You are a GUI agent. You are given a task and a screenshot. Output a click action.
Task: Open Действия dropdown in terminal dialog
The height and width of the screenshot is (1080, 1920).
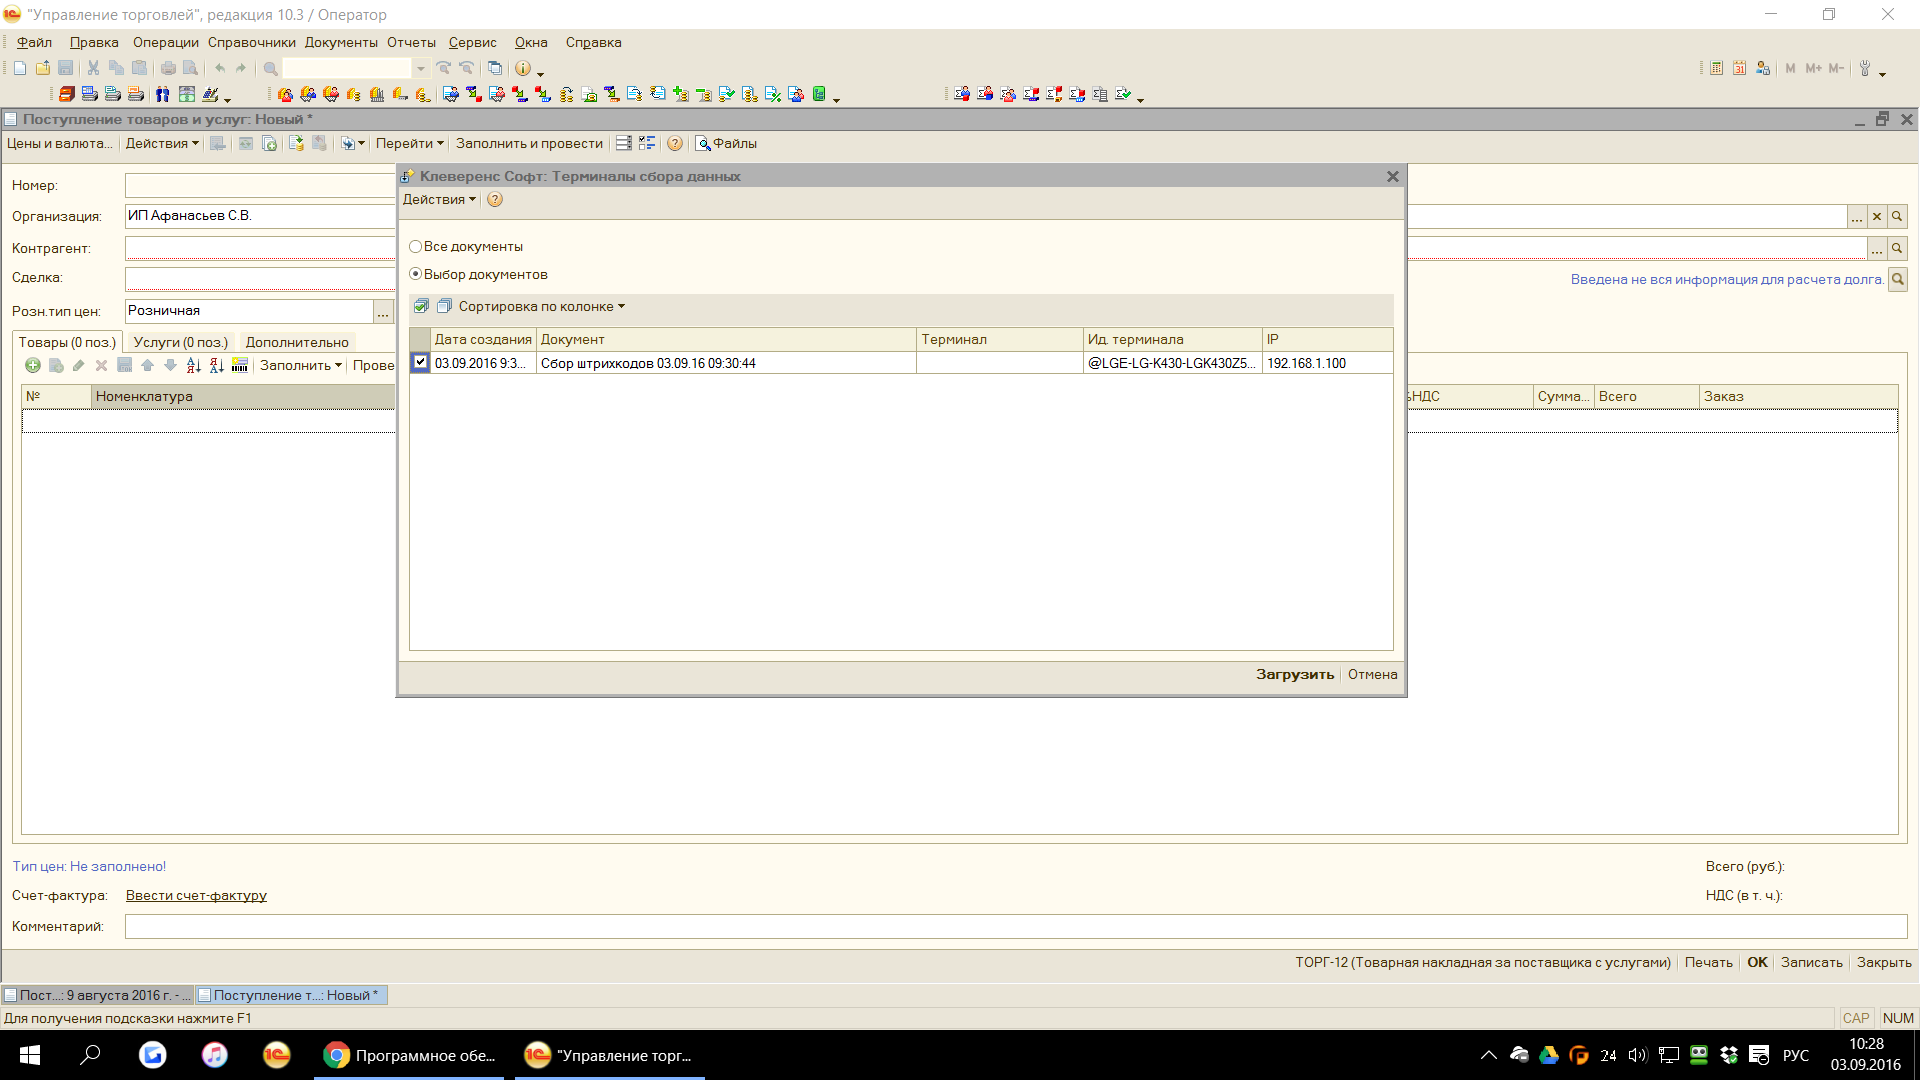coord(439,199)
